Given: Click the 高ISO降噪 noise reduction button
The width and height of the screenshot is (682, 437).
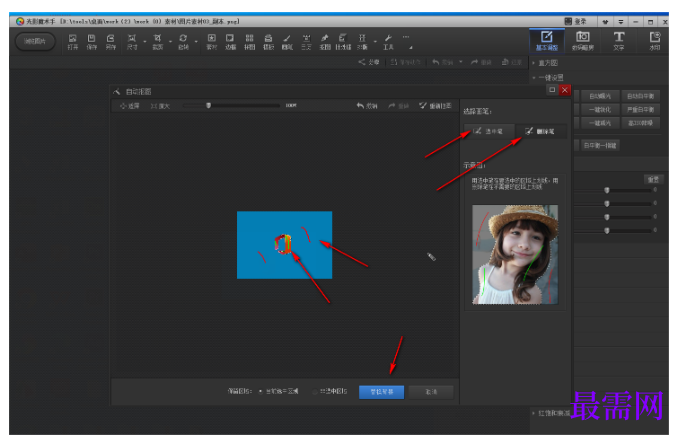Looking at the screenshot, I should tap(641, 123).
